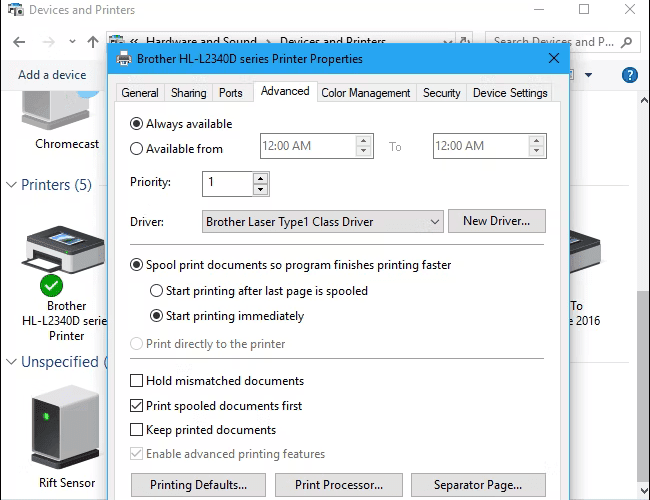
Task: Go back with the back arrow
Action: tap(19, 42)
